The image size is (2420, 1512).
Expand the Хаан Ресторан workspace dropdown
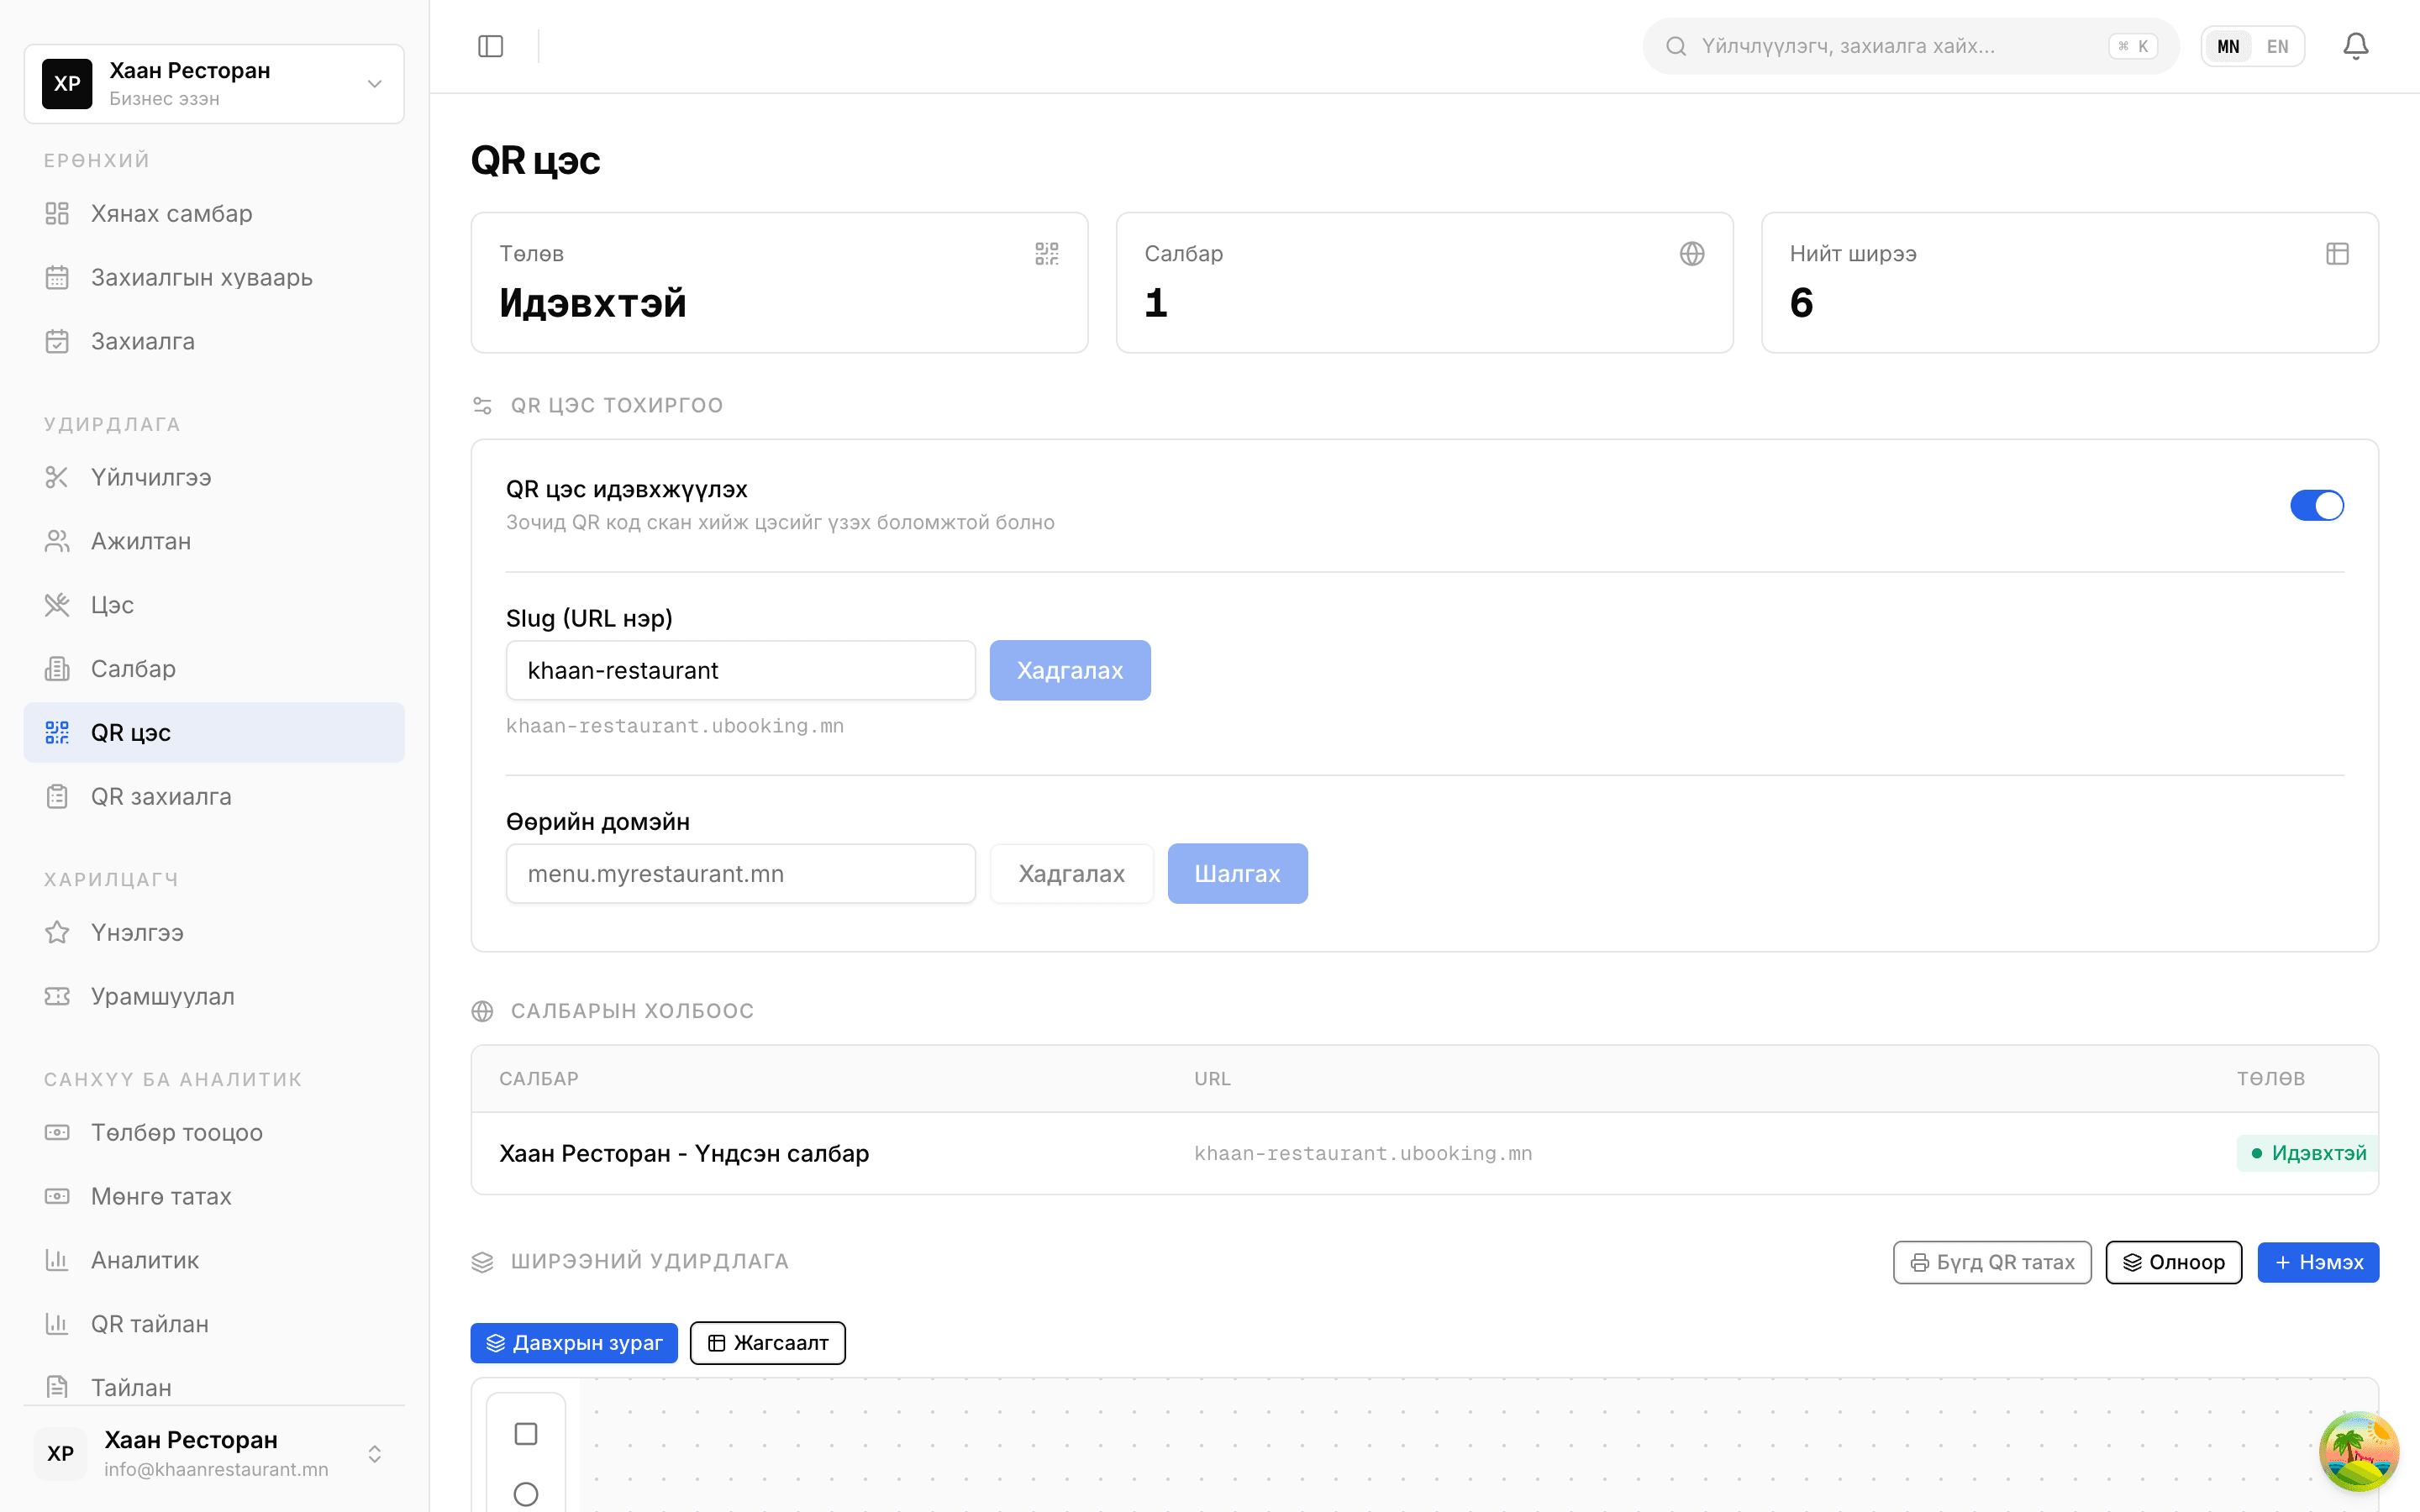coord(214,84)
